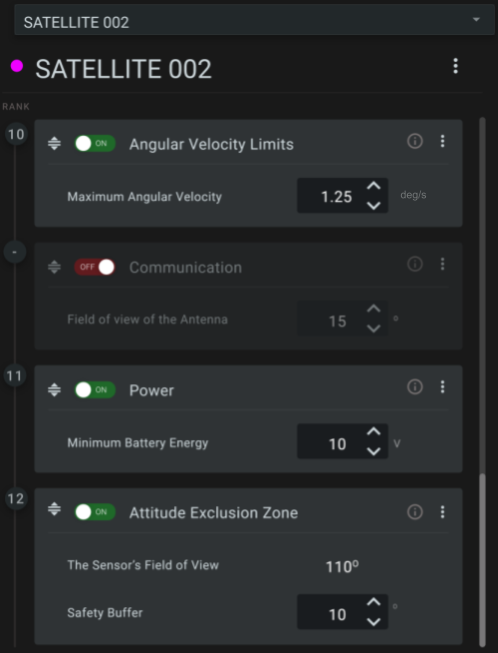This screenshot has height=653, width=498.
Task: Turn off the Power constraint switch
Action: point(95,390)
